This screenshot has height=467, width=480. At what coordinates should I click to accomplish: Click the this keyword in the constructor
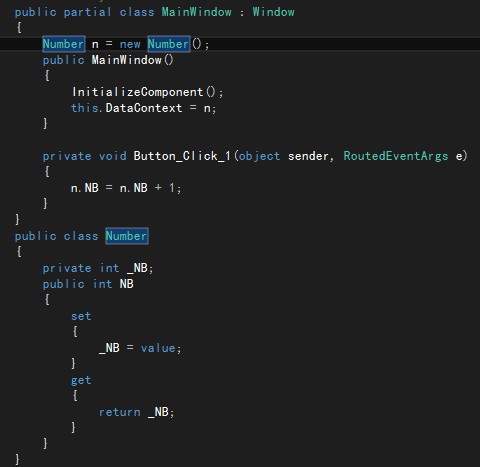pos(84,108)
